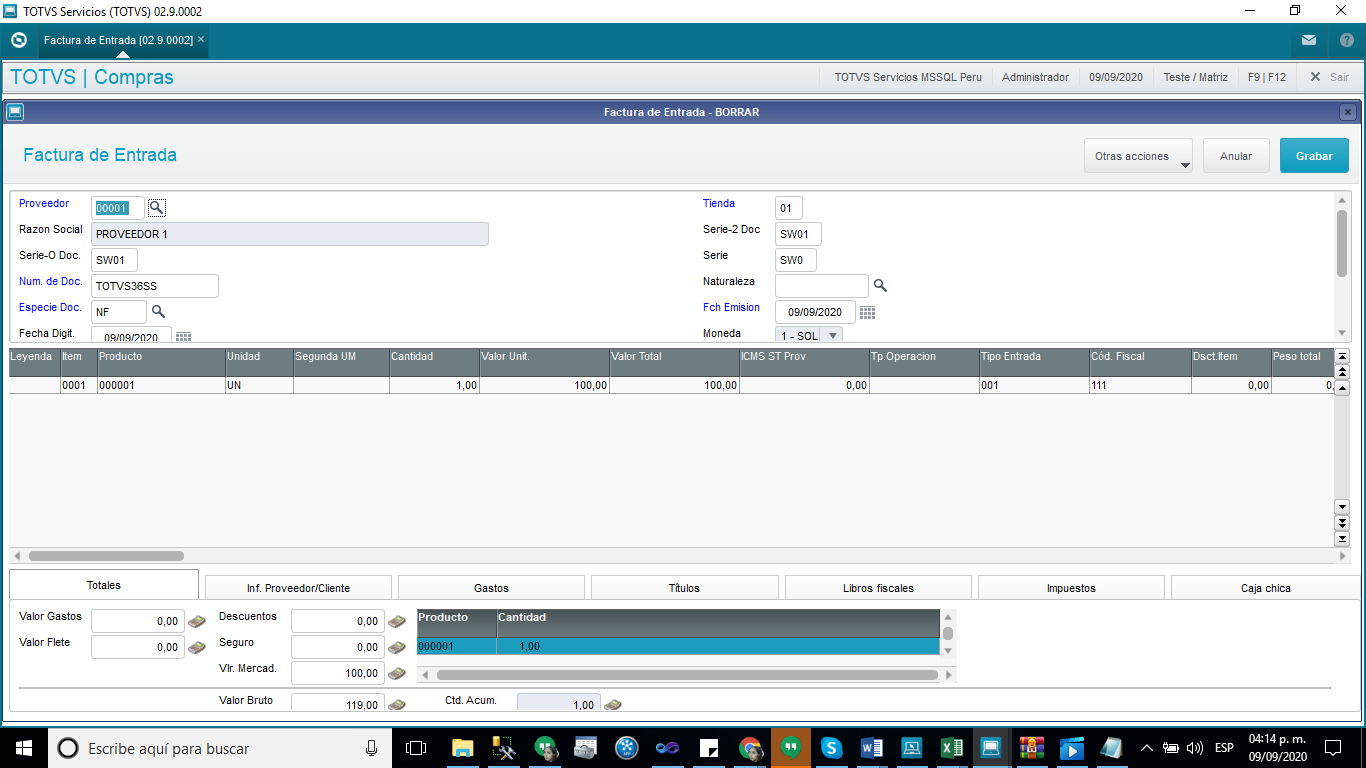Click the Sair exit button

pyautogui.click(x=1330, y=77)
